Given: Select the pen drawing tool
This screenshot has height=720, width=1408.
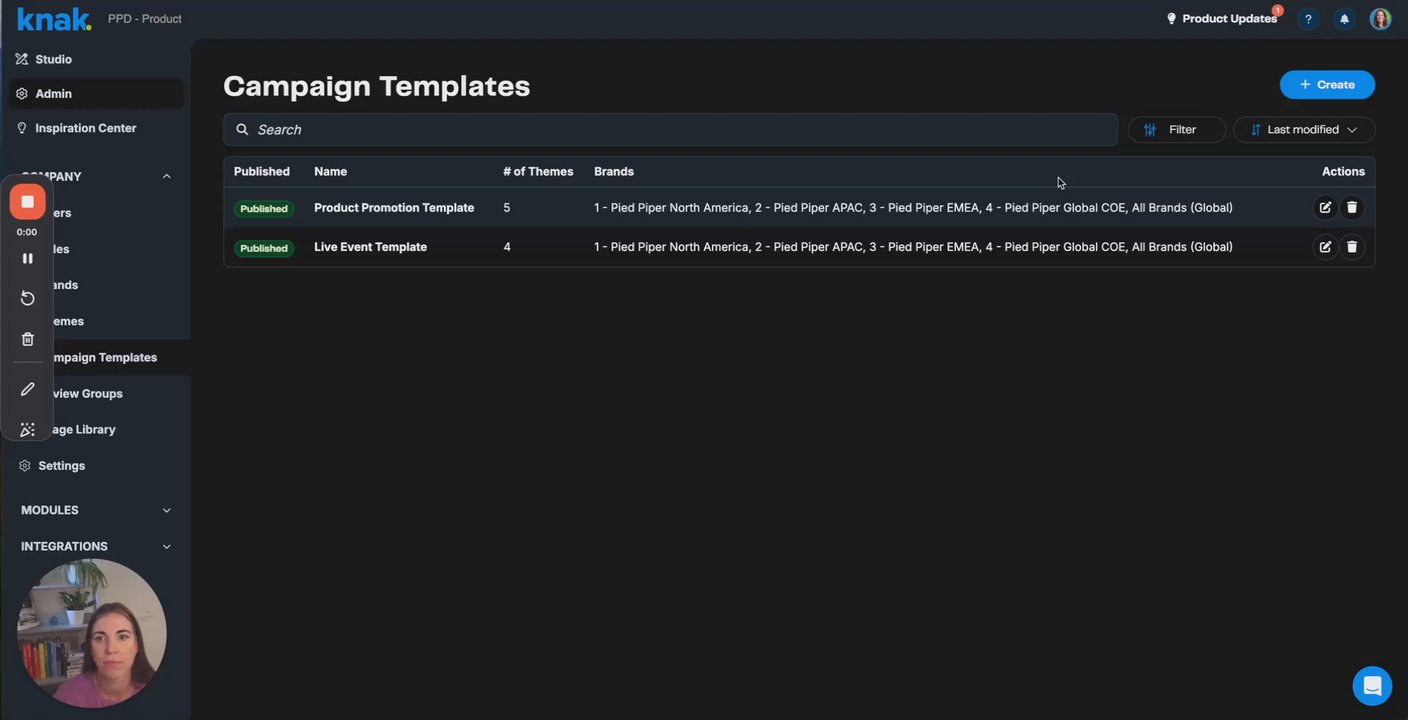Looking at the screenshot, I should point(28,389).
